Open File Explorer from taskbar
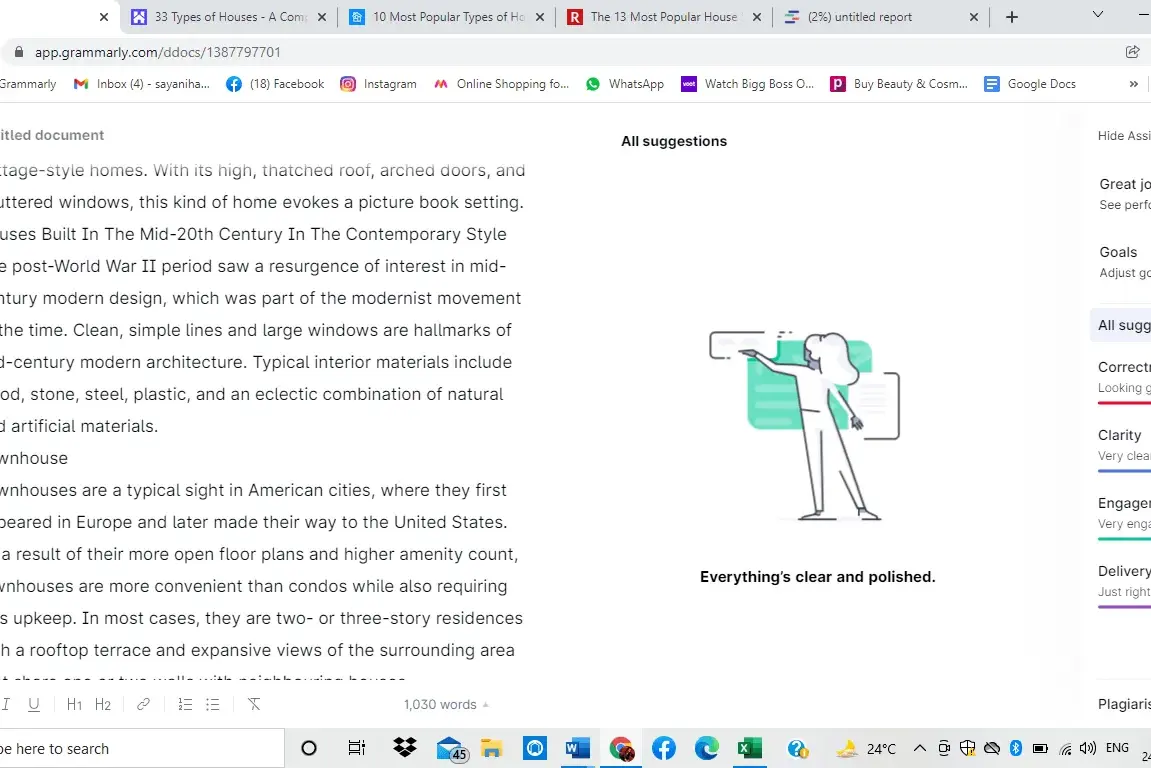Image resolution: width=1151 pixels, height=768 pixels. pyautogui.click(x=491, y=748)
